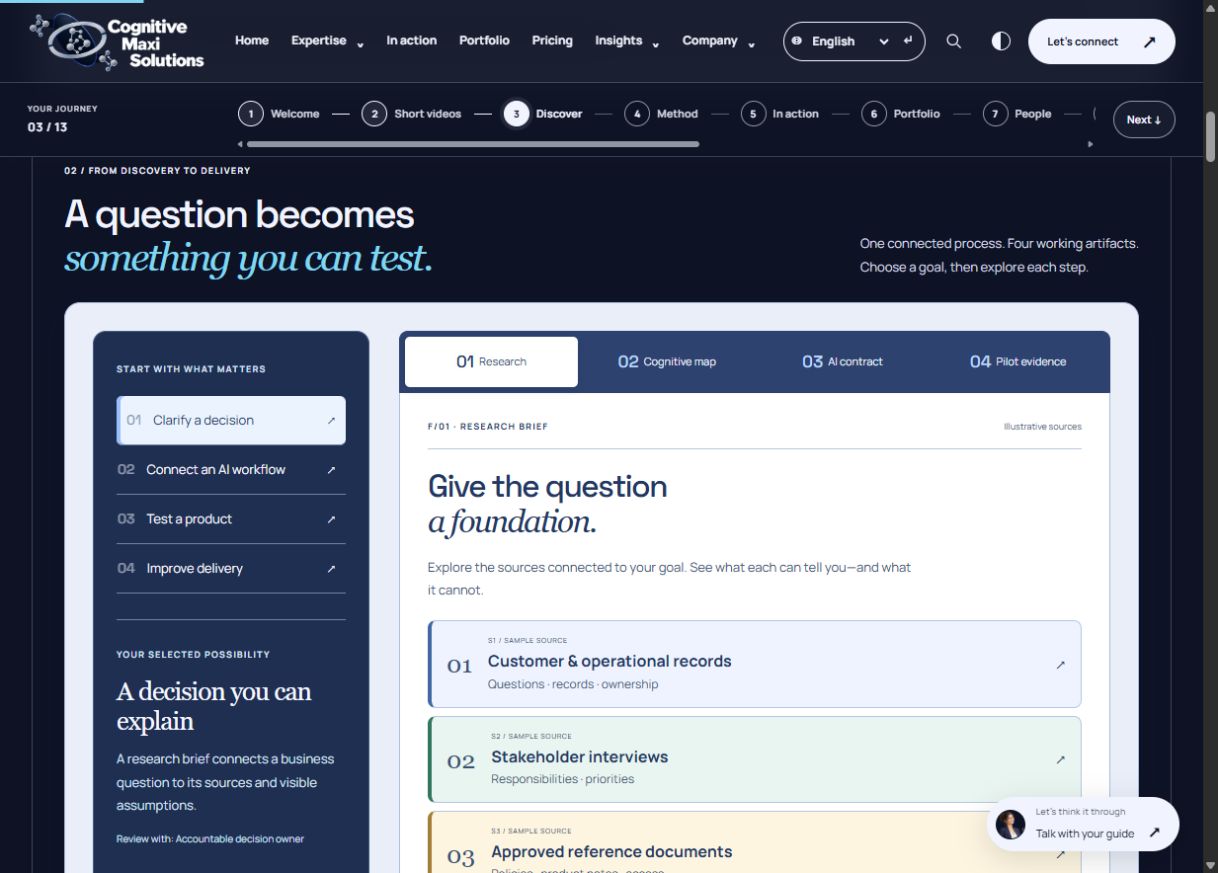Open the search magnifier icon
The width and height of the screenshot is (1218, 873).
[x=953, y=41]
